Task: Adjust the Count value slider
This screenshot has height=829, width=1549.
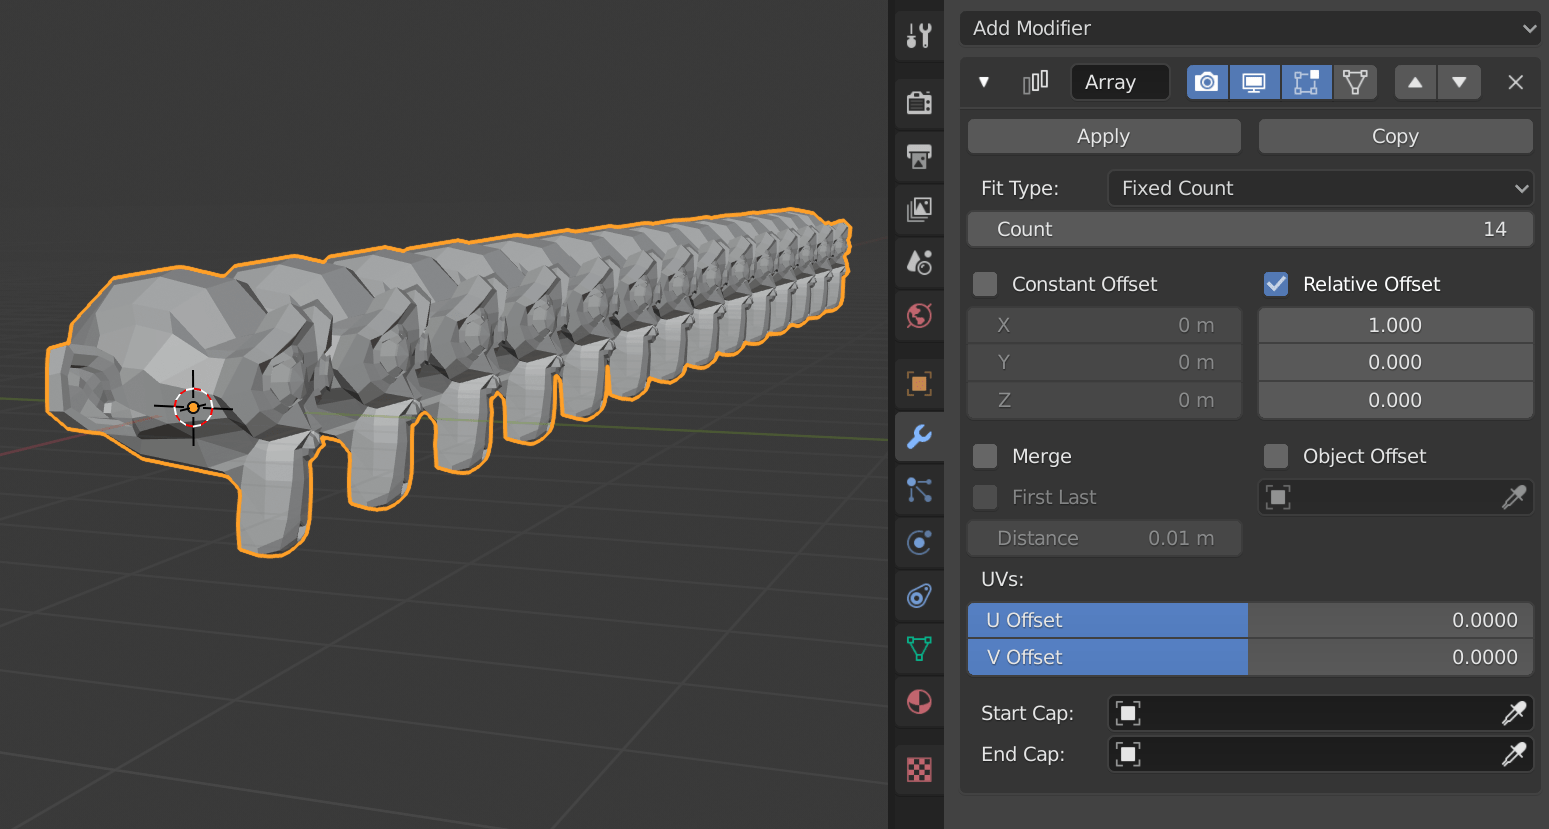Action: coord(1249,229)
